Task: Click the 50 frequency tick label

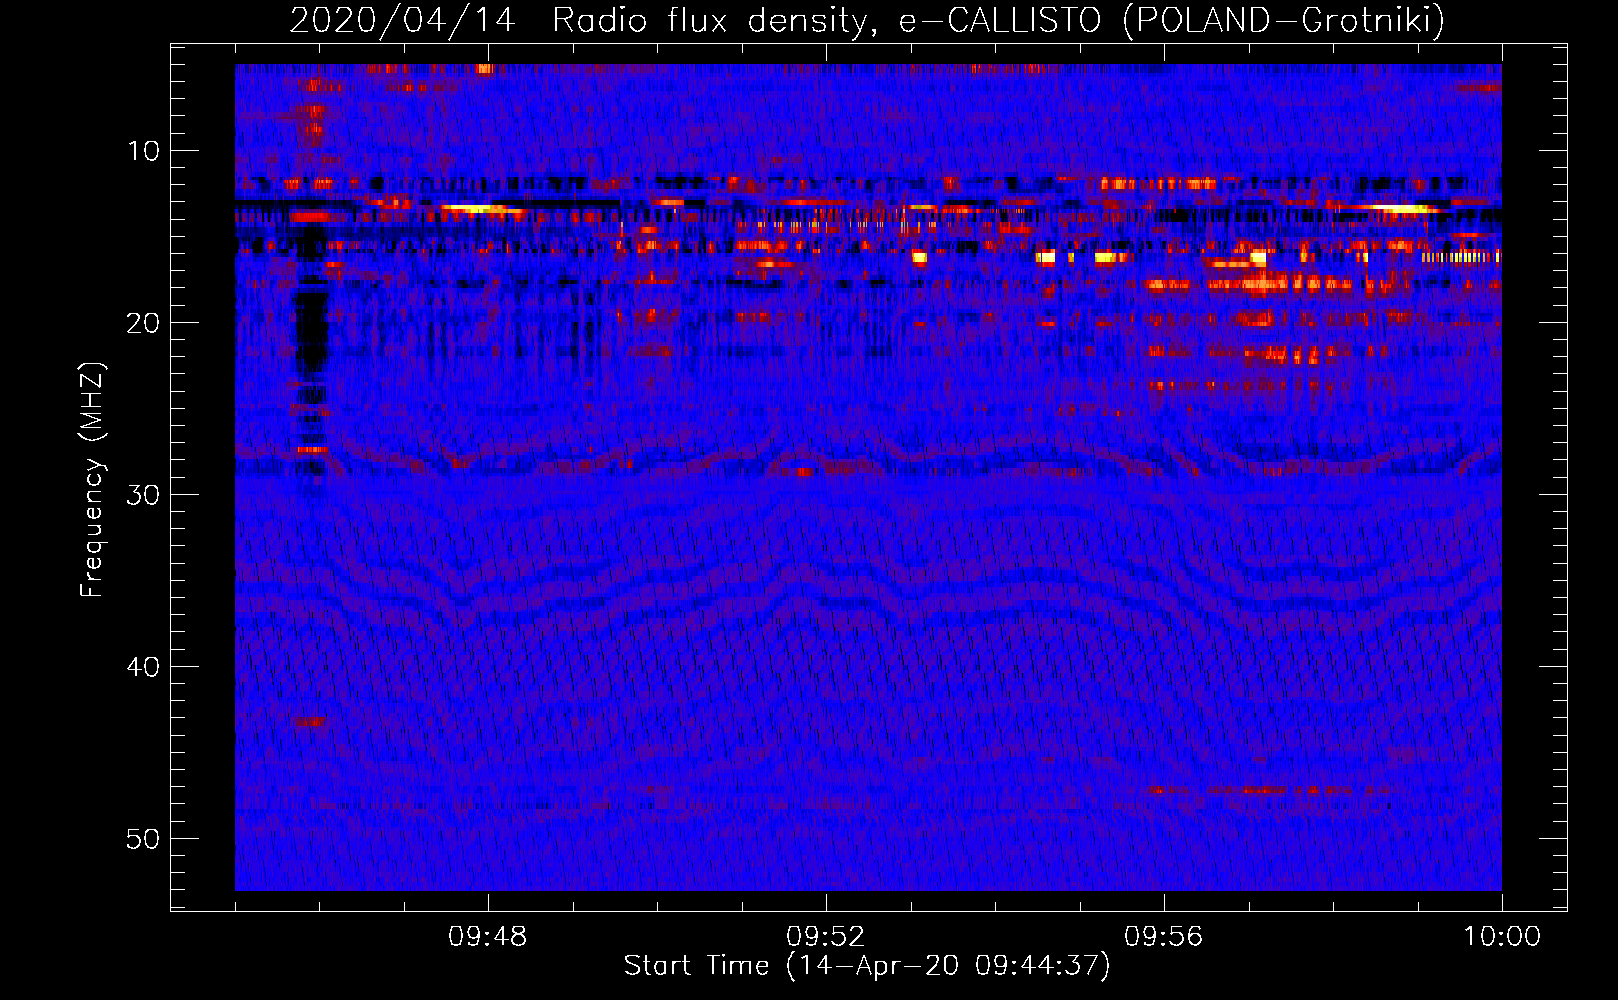Action: [x=143, y=839]
